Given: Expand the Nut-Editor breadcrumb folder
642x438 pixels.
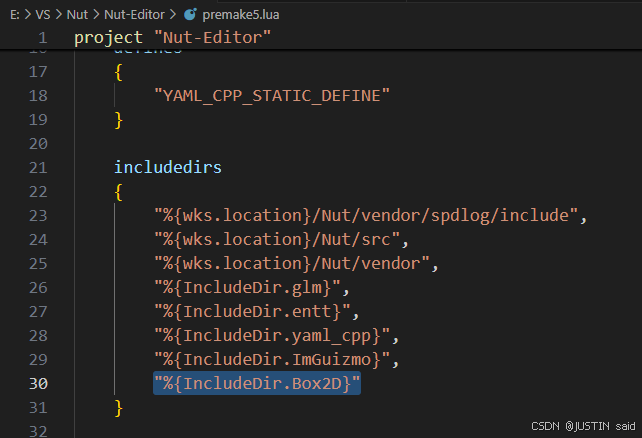Looking at the screenshot, I should pyautogui.click(x=131, y=14).
